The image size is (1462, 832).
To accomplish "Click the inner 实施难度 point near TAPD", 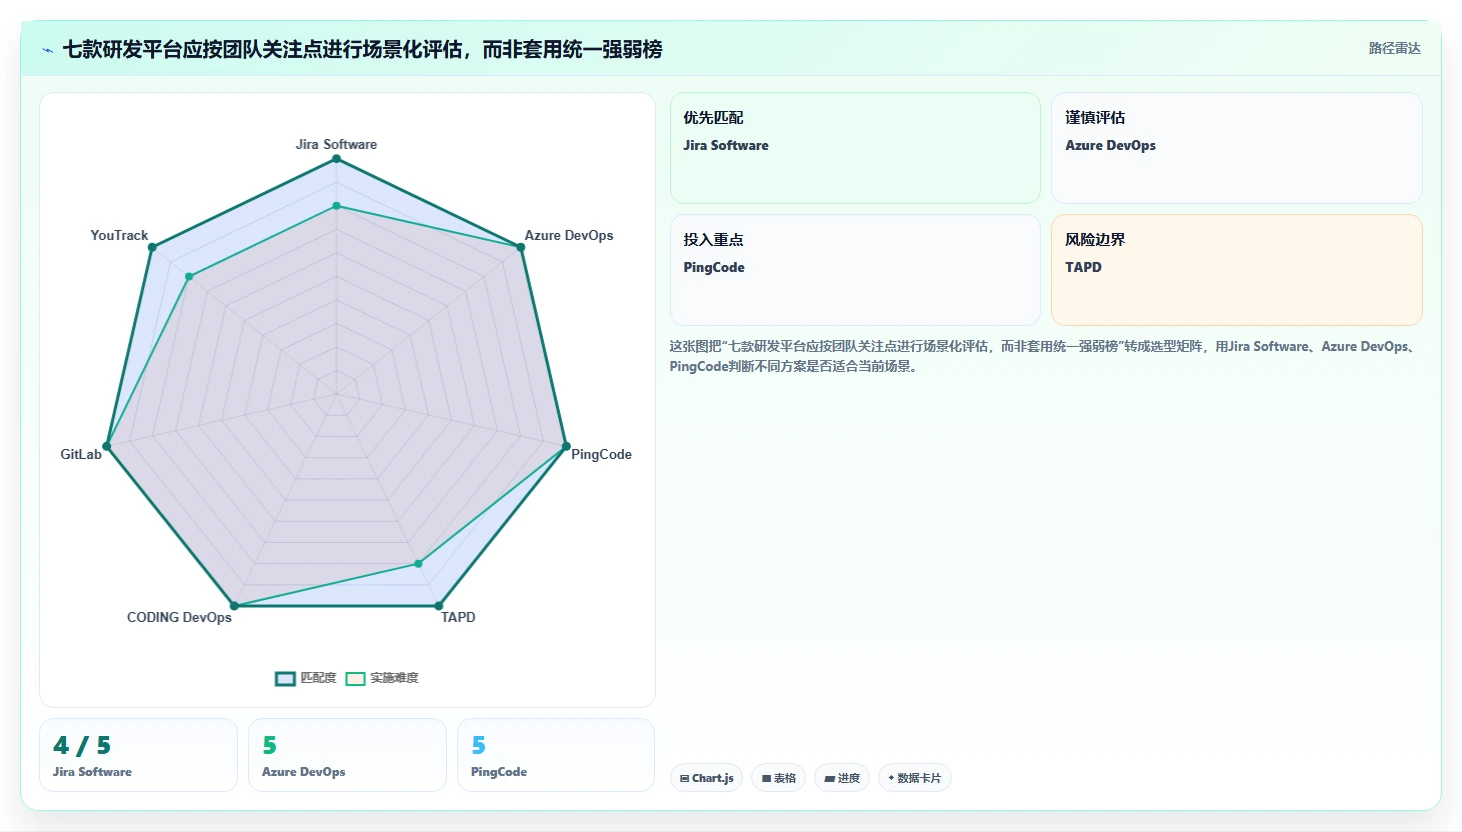I will [x=418, y=564].
